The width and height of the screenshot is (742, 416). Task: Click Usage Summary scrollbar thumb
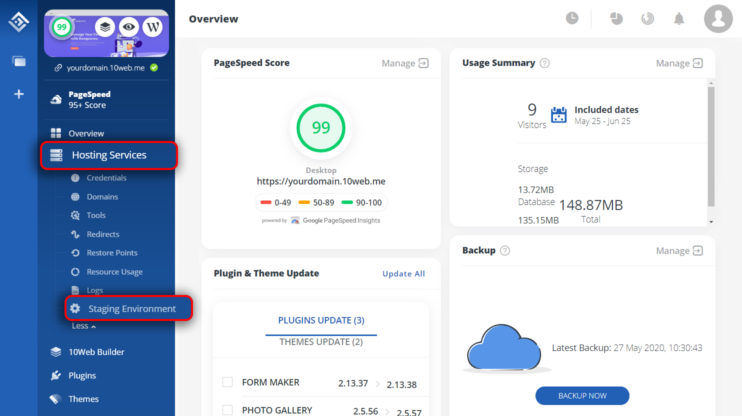tap(711, 147)
